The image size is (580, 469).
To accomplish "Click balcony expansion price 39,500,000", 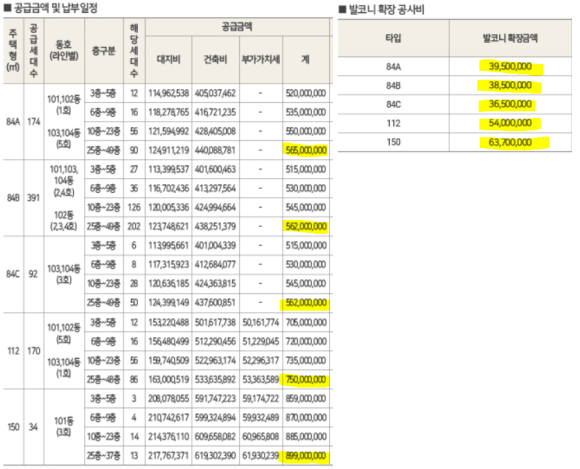I will tap(510, 67).
